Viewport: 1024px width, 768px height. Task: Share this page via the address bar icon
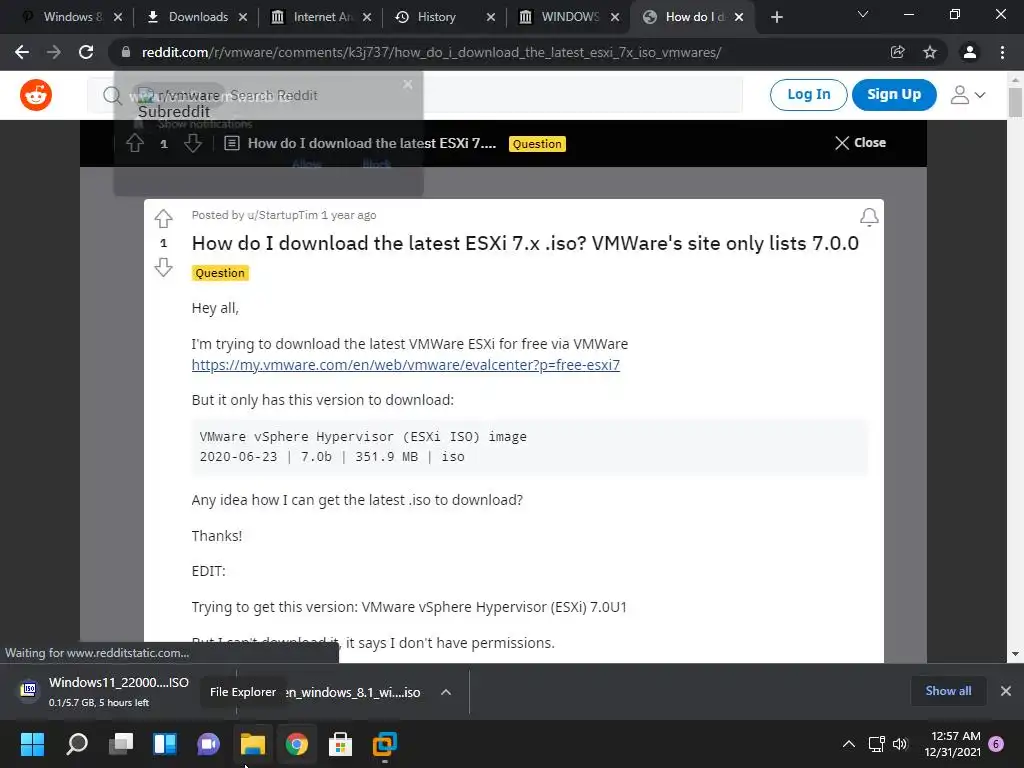click(x=897, y=52)
